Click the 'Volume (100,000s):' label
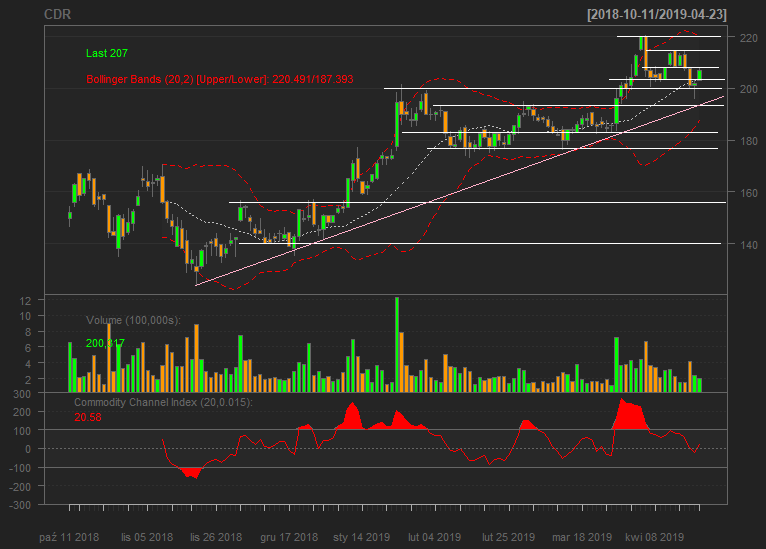Screen dimensions: 766x549 point(133,320)
